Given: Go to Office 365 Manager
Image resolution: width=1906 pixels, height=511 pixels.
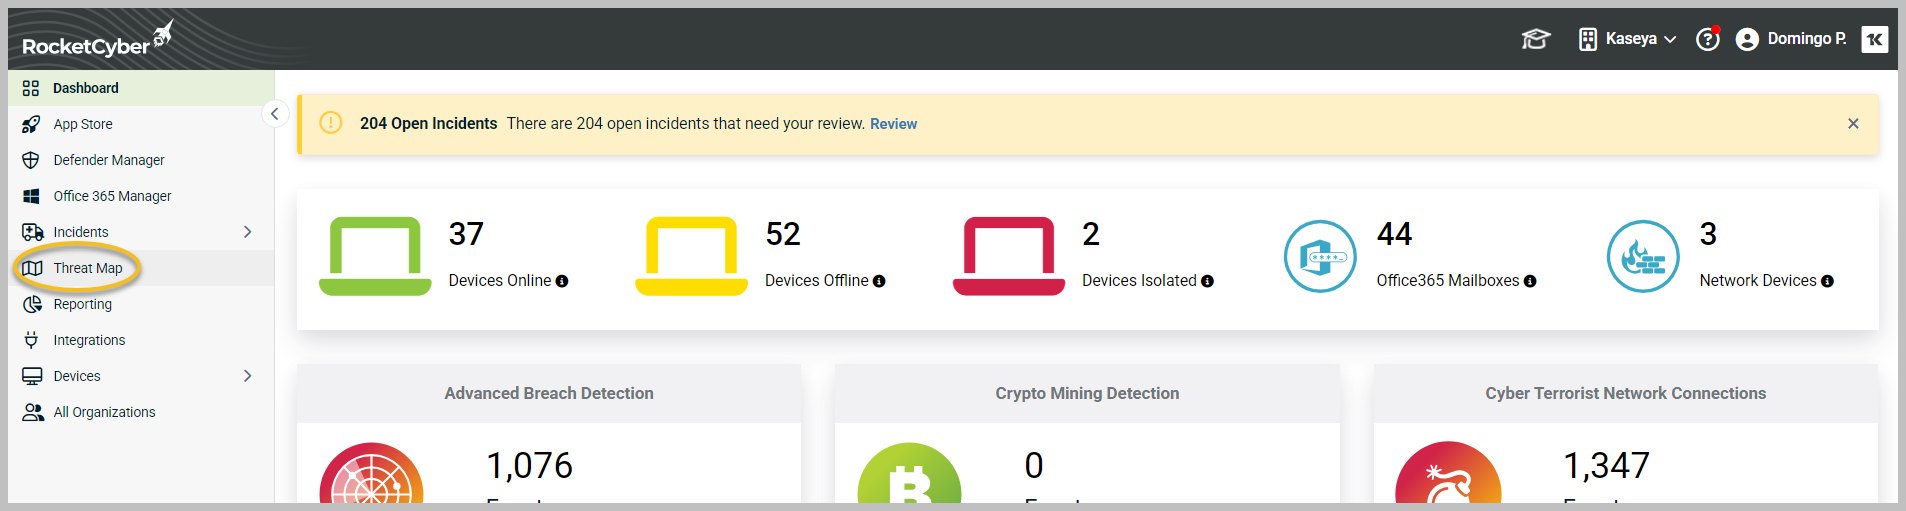Looking at the screenshot, I should pyautogui.click(x=112, y=196).
